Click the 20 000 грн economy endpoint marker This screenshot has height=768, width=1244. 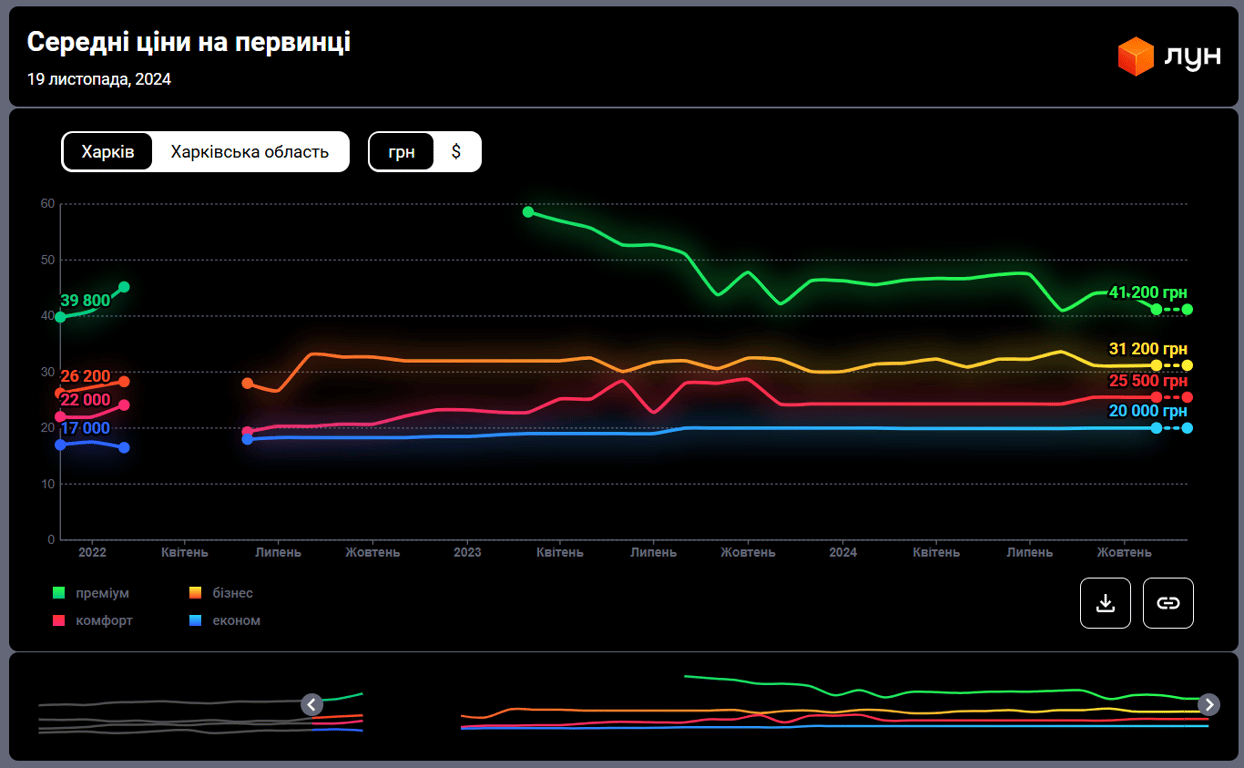pyautogui.click(x=1187, y=428)
